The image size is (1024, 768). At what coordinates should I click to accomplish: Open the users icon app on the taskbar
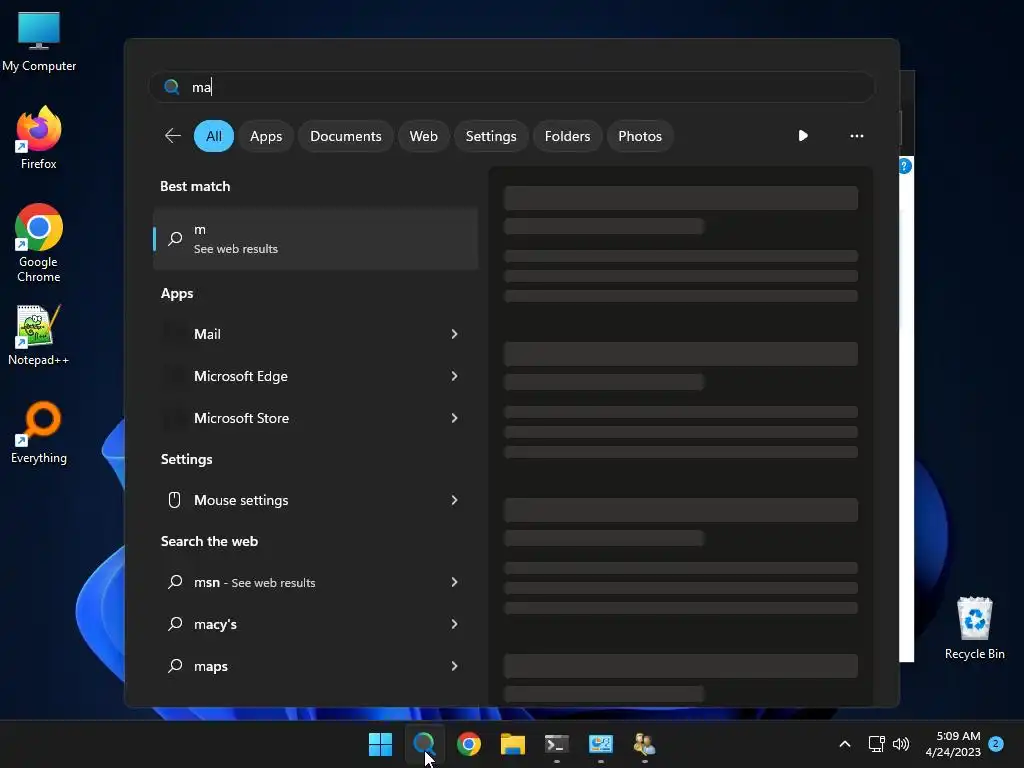pos(645,744)
